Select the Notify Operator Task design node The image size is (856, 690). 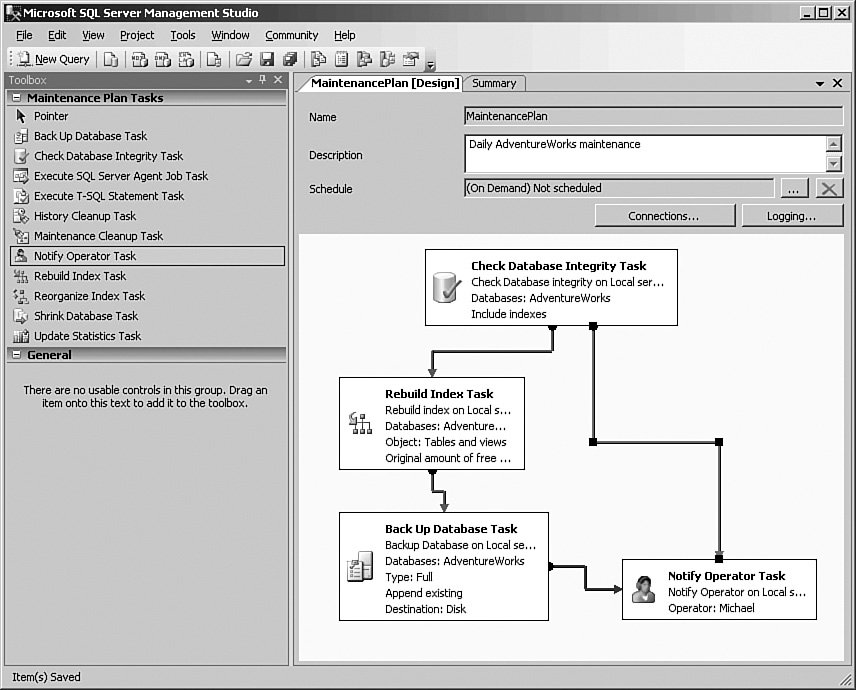tap(720, 590)
